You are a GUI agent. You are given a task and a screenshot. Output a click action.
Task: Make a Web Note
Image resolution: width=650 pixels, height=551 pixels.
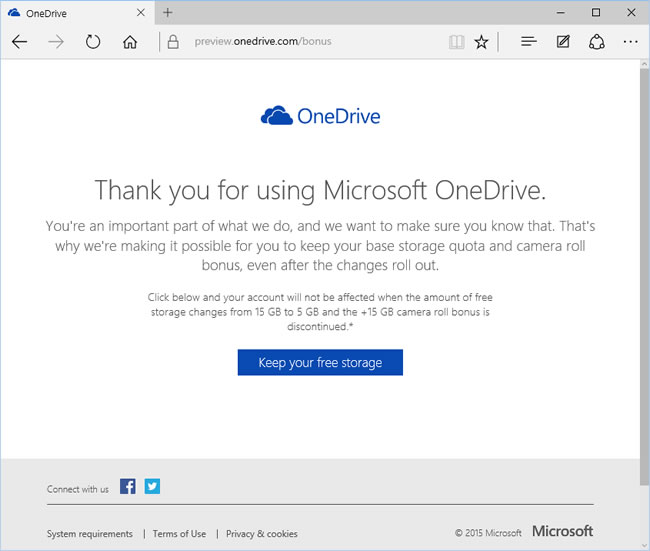click(x=563, y=42)
